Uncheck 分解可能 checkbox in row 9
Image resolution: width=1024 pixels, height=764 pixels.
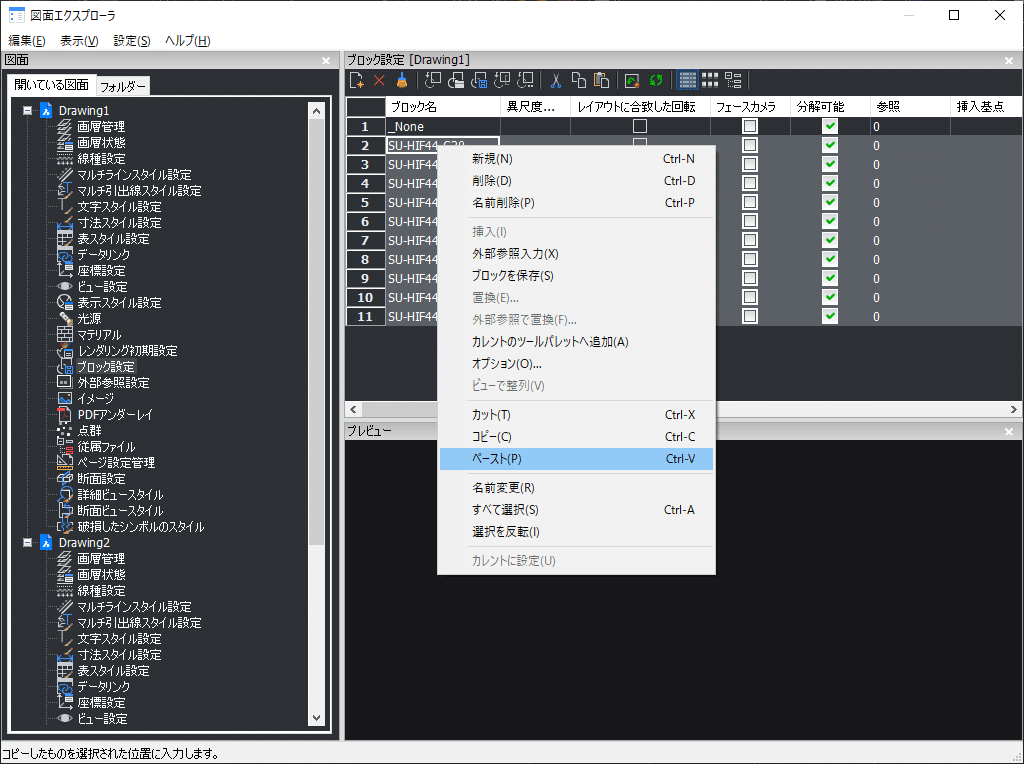coord(829,278)
